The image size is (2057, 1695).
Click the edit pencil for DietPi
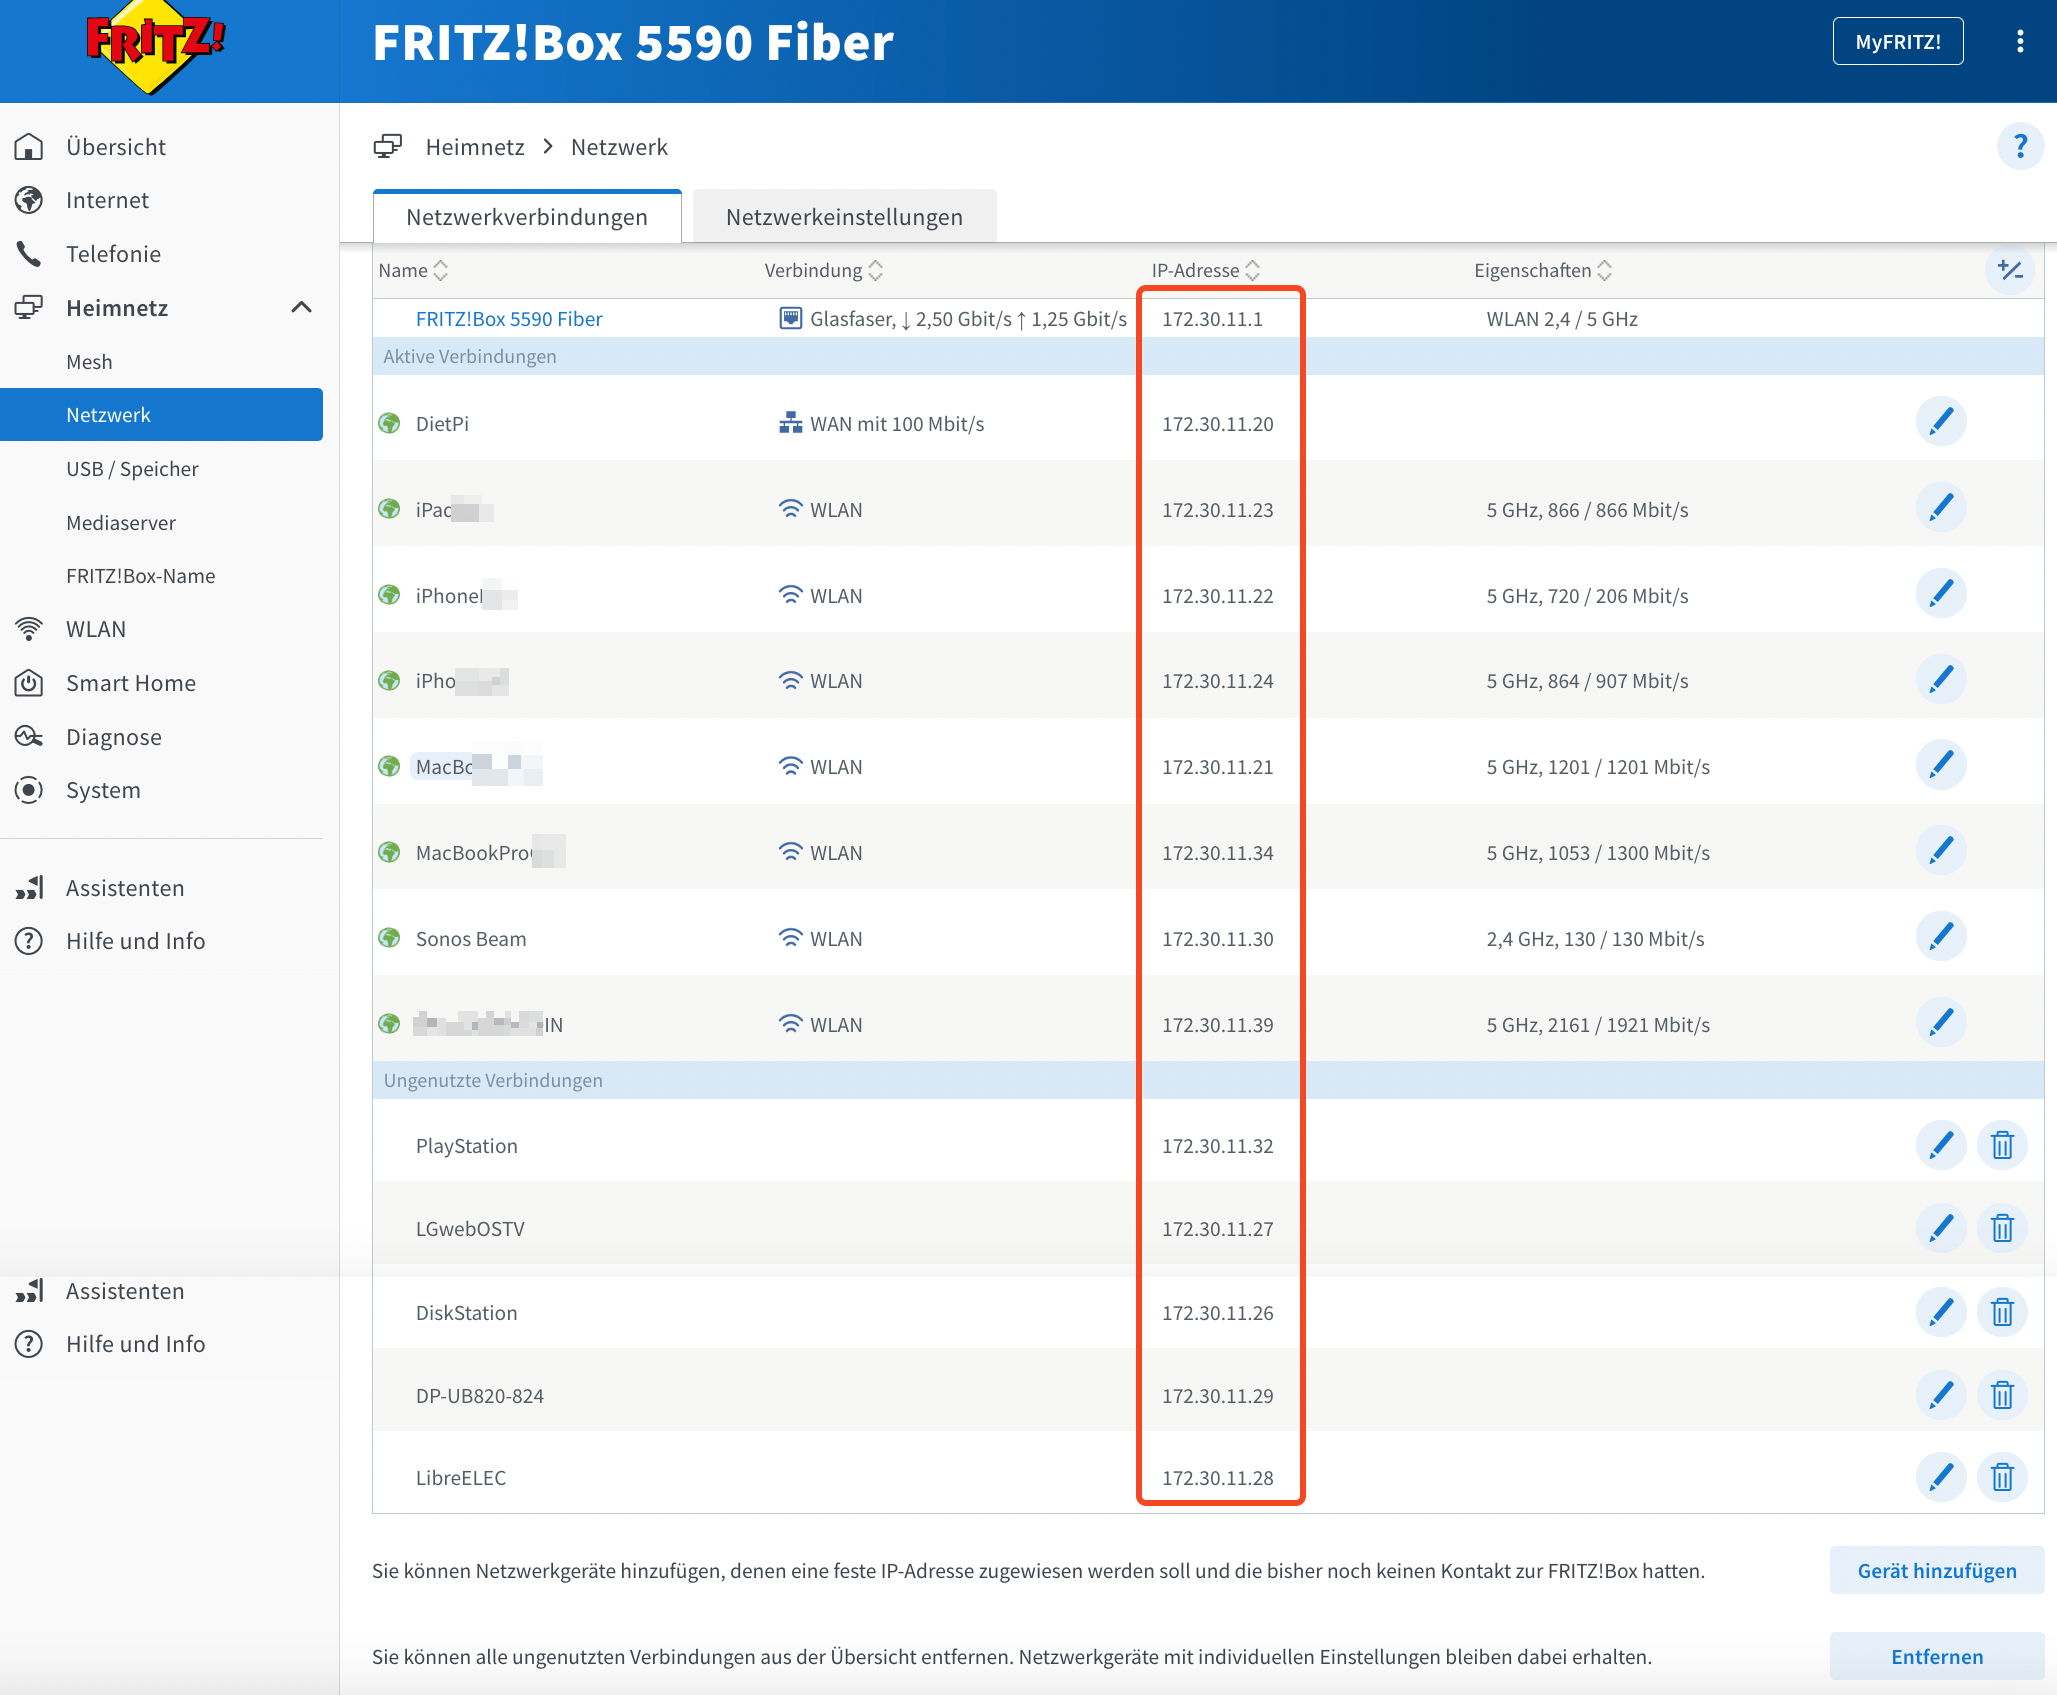pyautogui.click(x=1940, y=422)
